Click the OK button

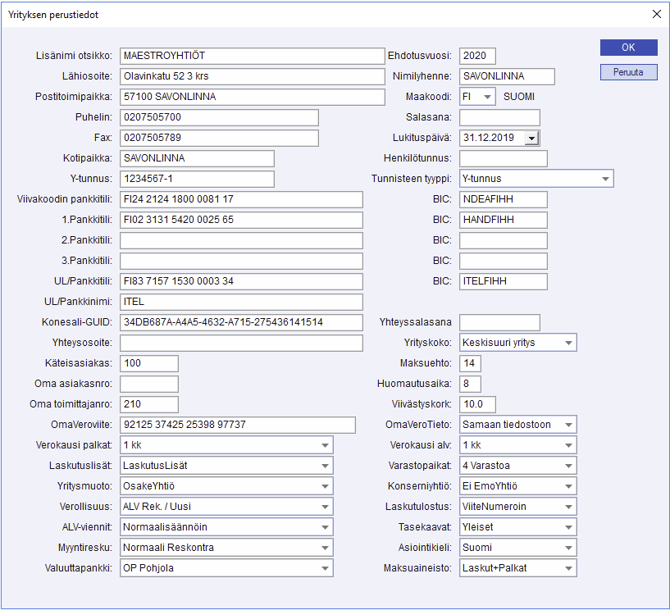(x=628, y=47)
